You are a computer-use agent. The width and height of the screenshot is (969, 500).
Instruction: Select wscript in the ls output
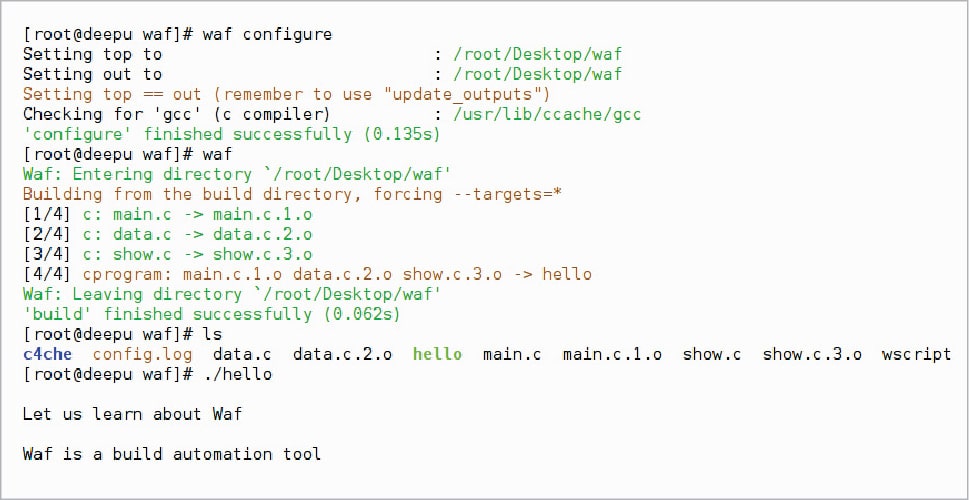(x=916, y=354)
